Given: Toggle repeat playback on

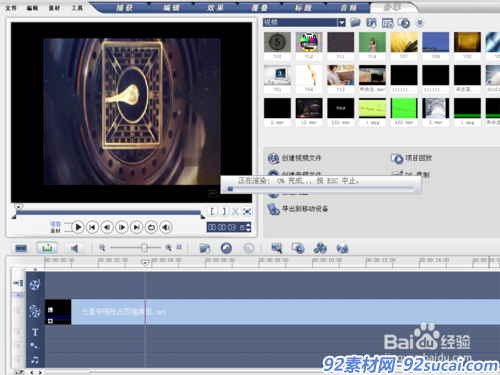Looking at the screenshot, I should click(x=151, y=227).
